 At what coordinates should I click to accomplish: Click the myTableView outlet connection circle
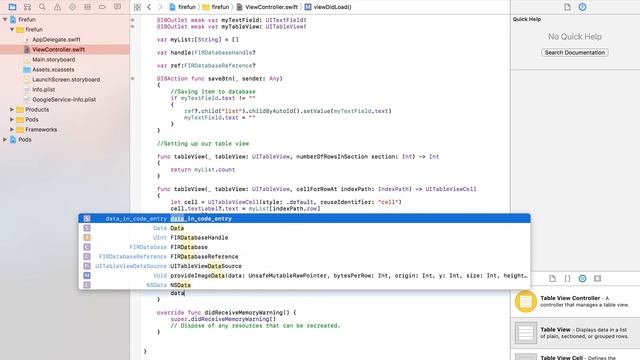tap(133, 27)
